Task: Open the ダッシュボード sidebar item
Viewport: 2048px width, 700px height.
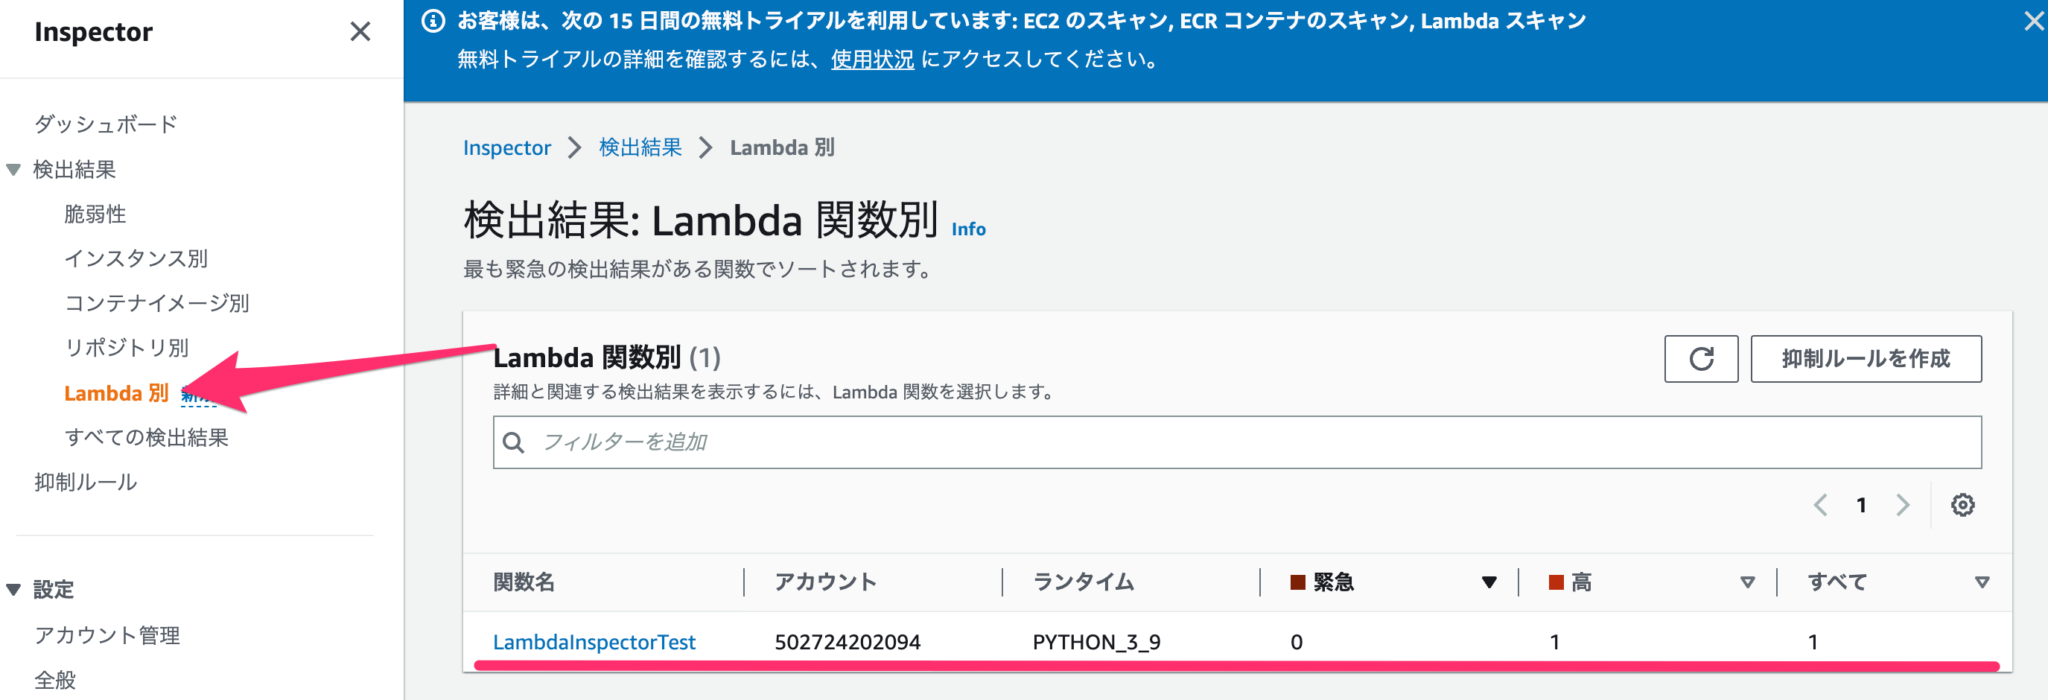Action: [105, 122]
